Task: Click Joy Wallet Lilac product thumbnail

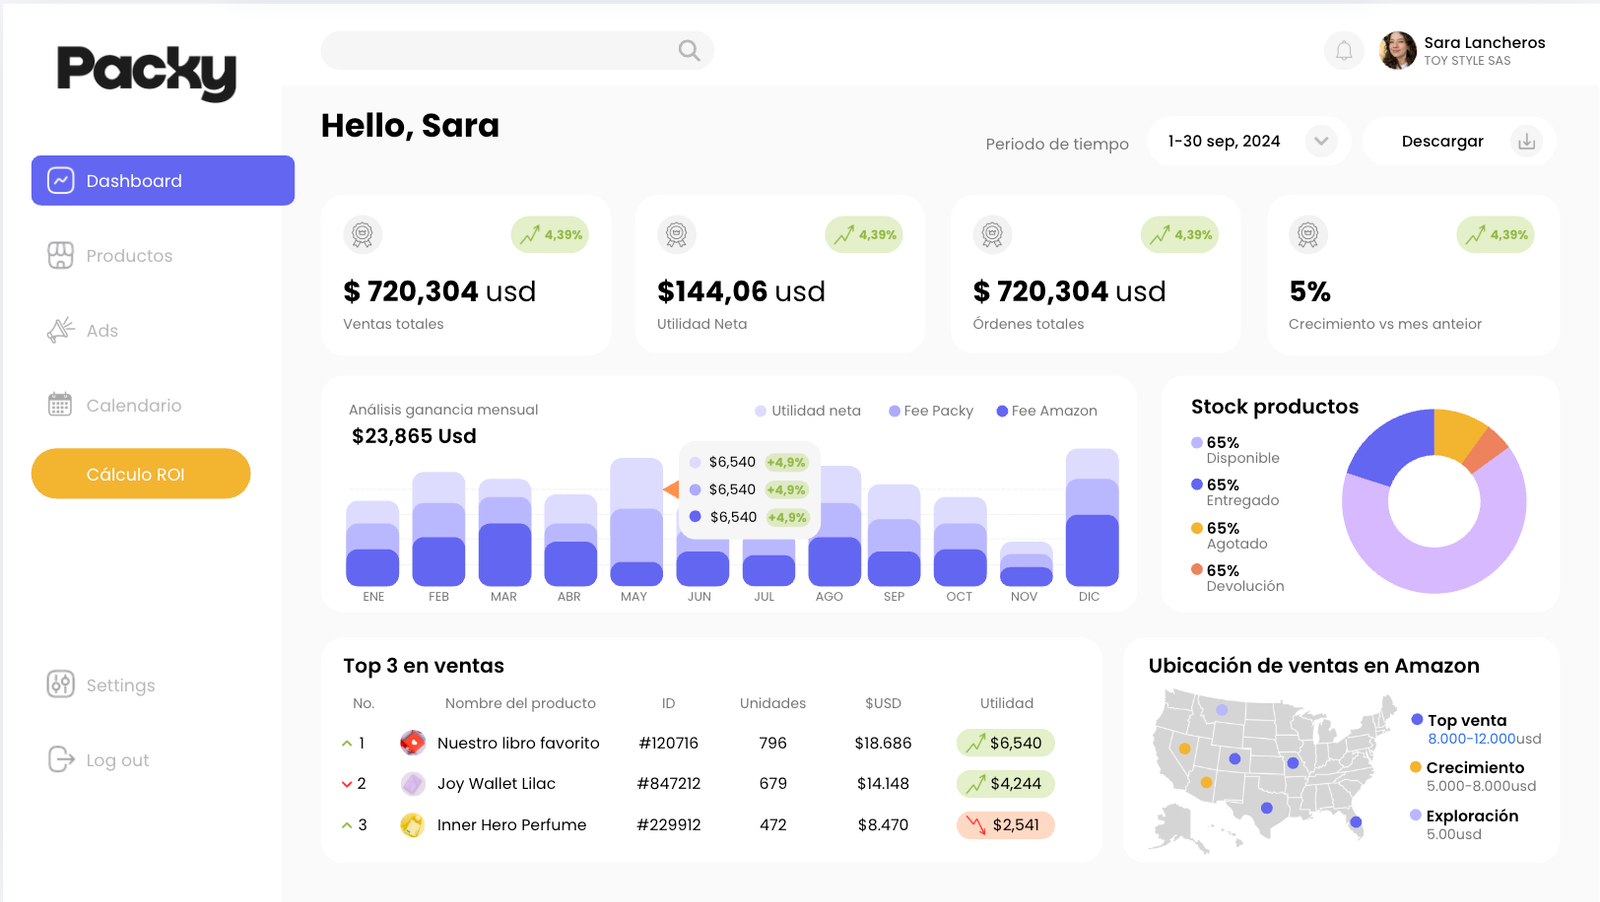Action: [412, 784]
